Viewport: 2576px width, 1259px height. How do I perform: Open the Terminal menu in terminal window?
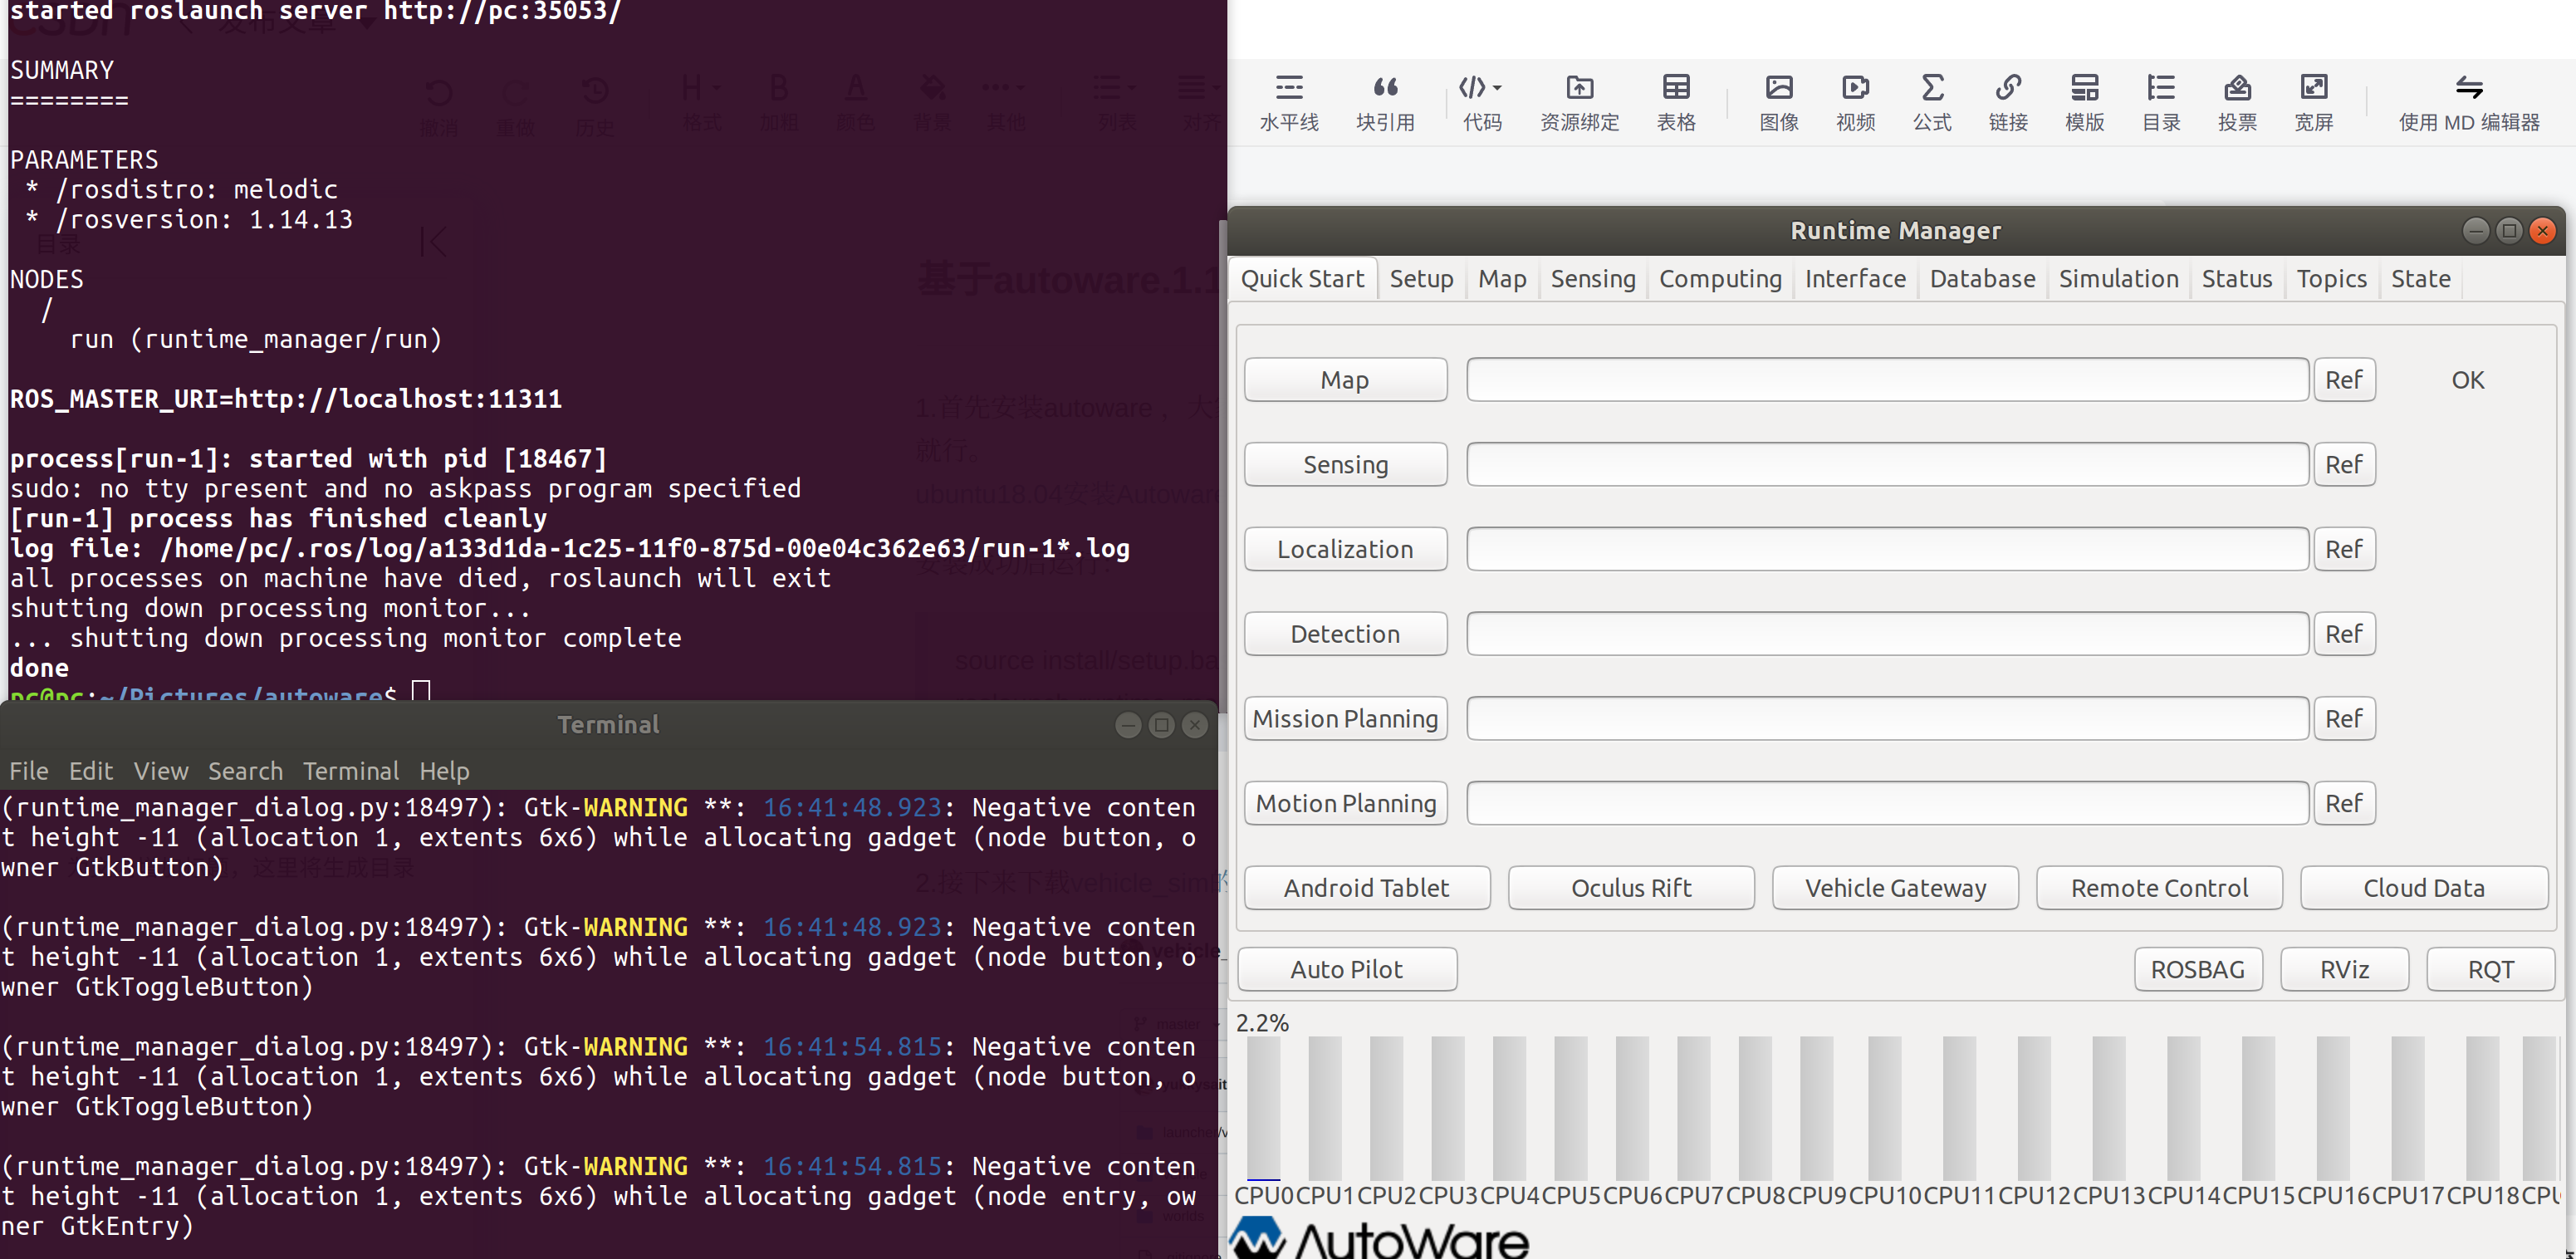(350, 771)
